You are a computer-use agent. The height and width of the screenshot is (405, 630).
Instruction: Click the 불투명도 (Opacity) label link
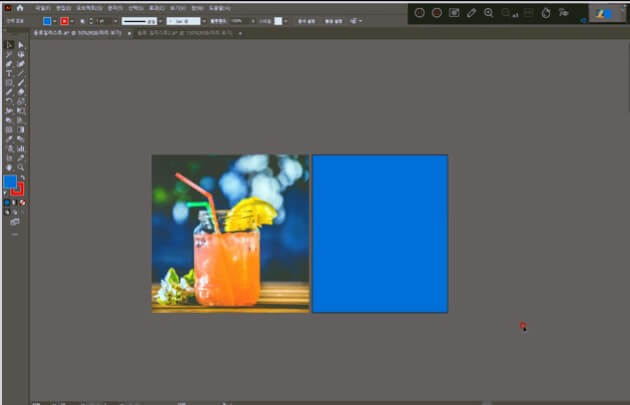(x=219, y=21)
